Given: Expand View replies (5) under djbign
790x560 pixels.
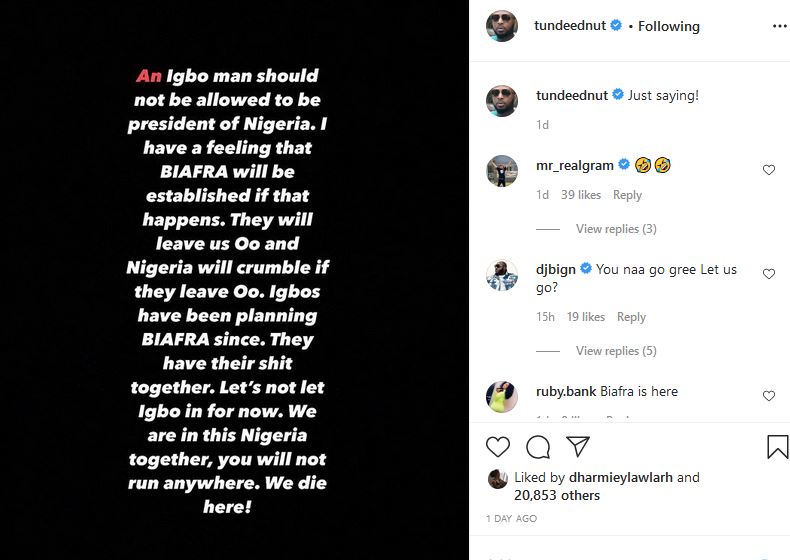Looking at the screenshot, I should [x=616, y=351].
